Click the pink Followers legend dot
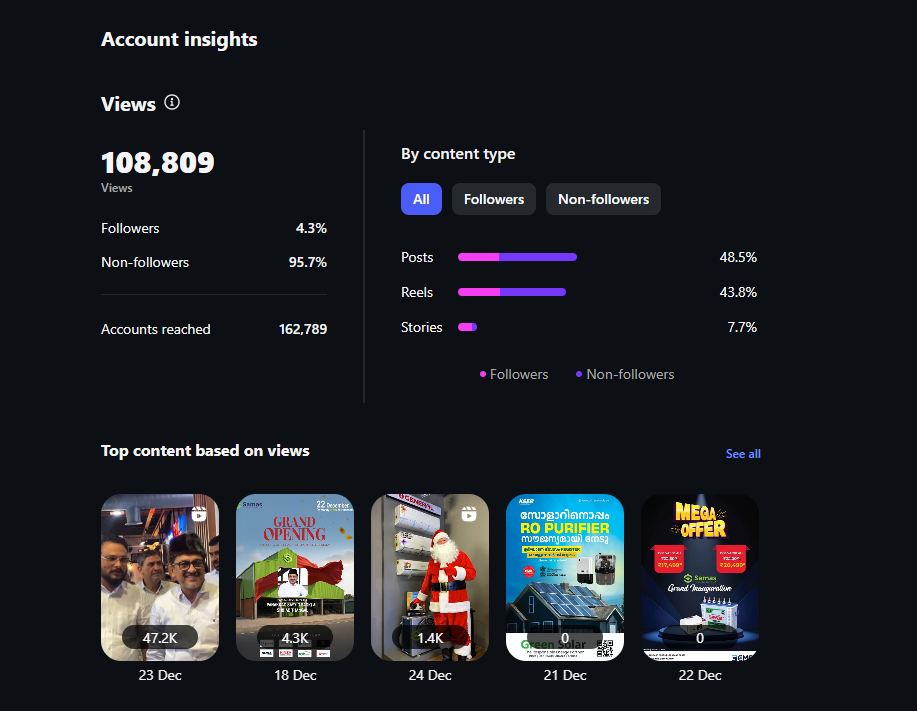 [483, 375]
